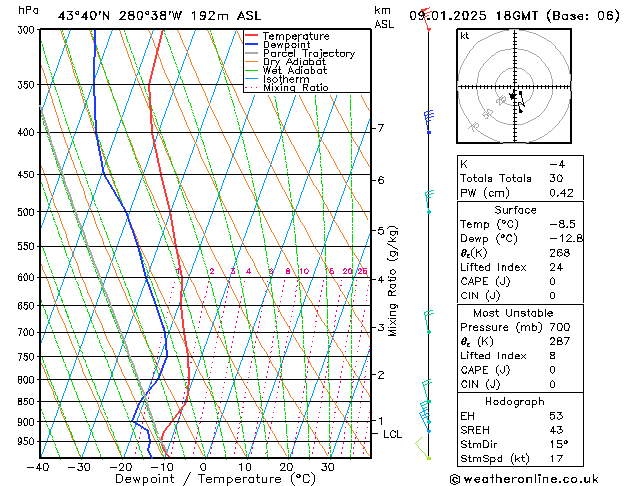Click the Most Unstable Lifted Index value 8
The width and height of the screenshot is (629, 486).
pos(553,356)
